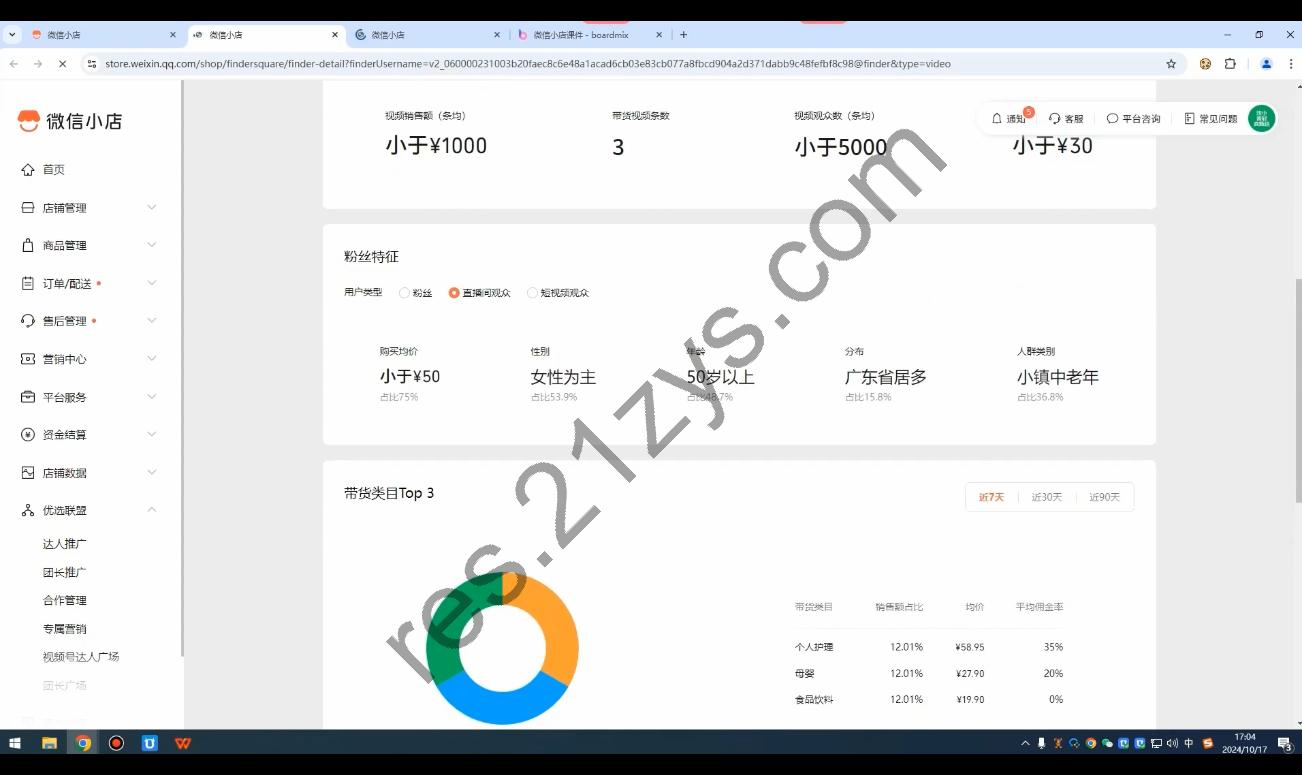Screen dimensions: 1302x775
Task: Click the 售后管理 headset icon
Action: [28, 321]
